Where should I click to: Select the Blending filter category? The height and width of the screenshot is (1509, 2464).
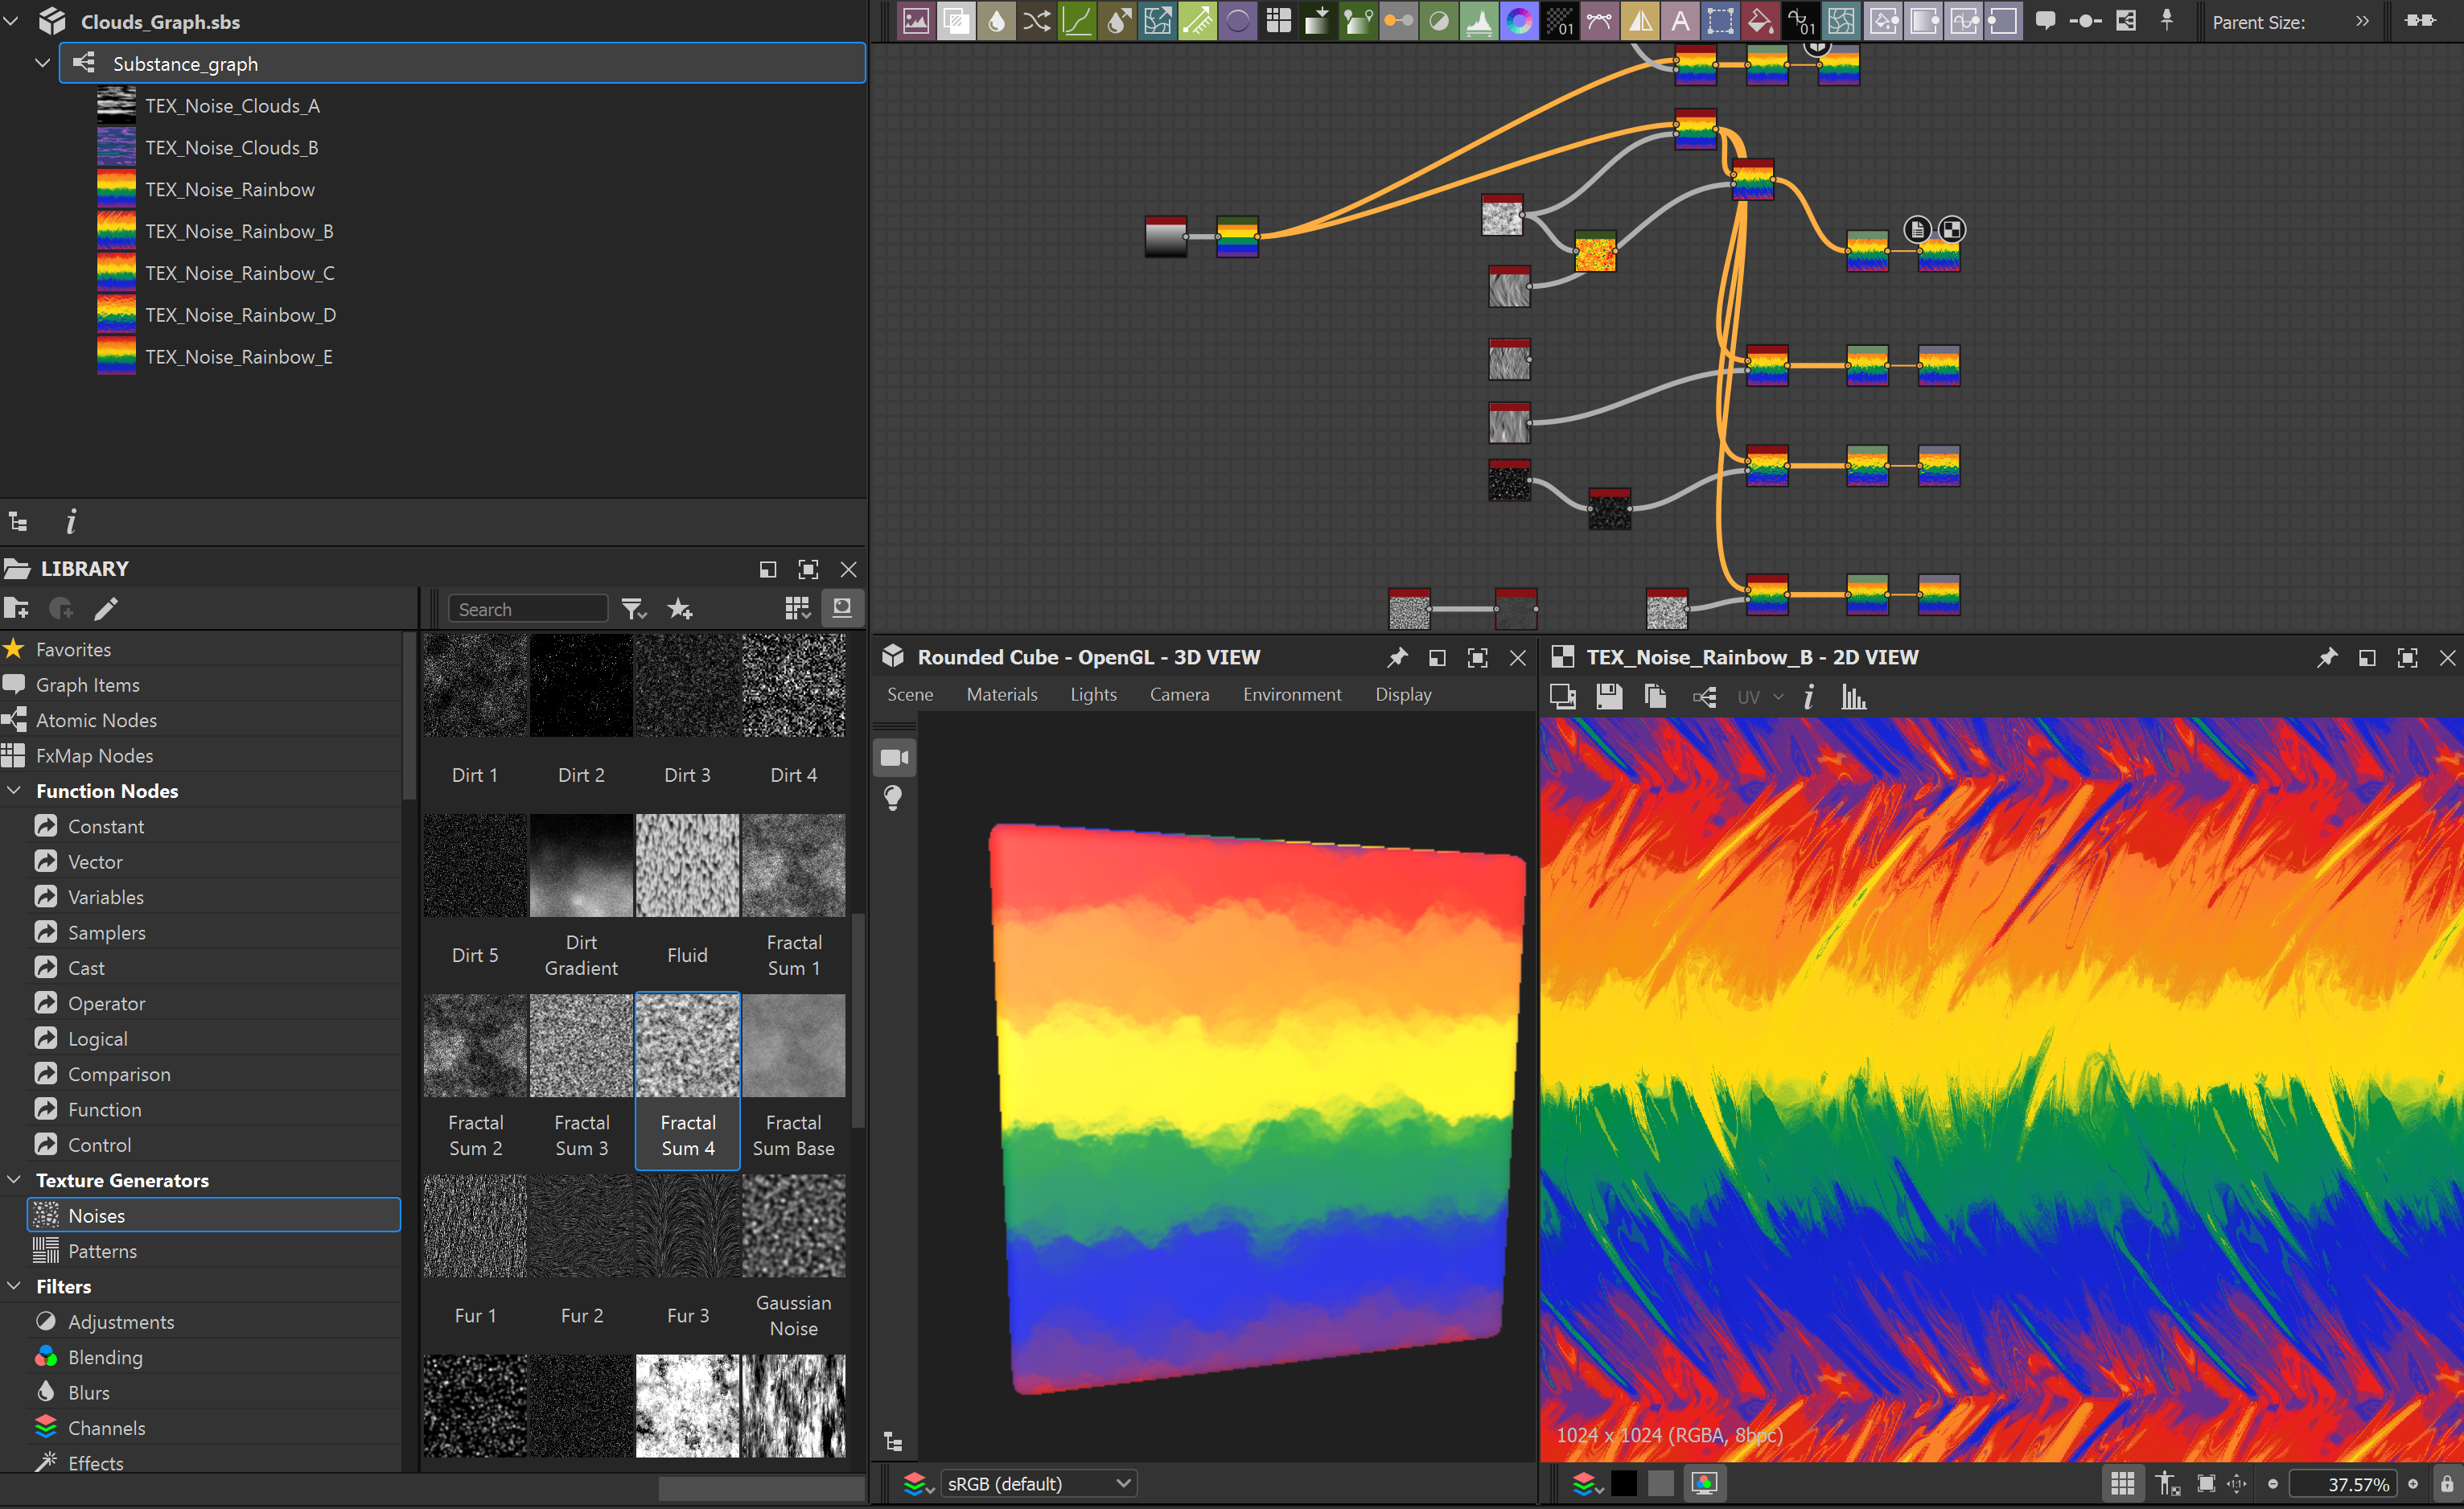click(x=214, y=1357)
